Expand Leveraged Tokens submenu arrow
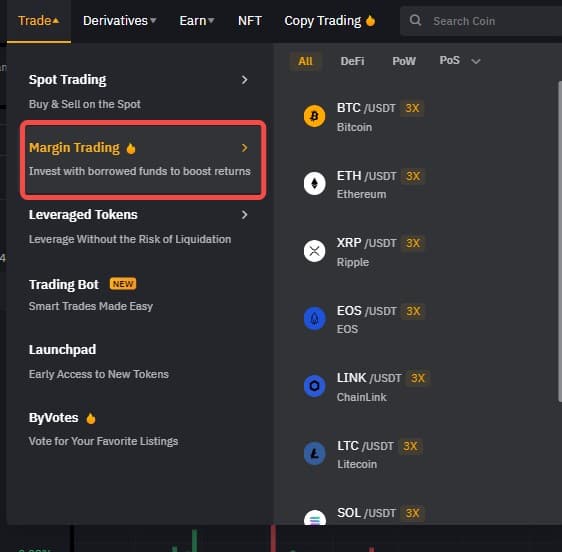 (x=244, y=215)
